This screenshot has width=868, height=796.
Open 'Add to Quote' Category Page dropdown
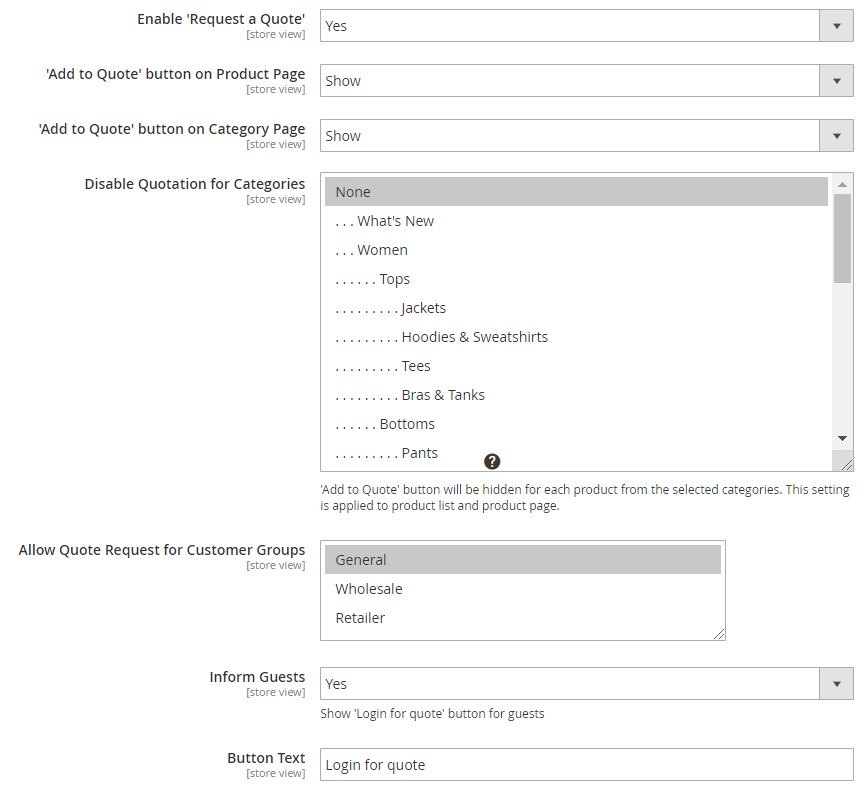(x=586, y=136)
